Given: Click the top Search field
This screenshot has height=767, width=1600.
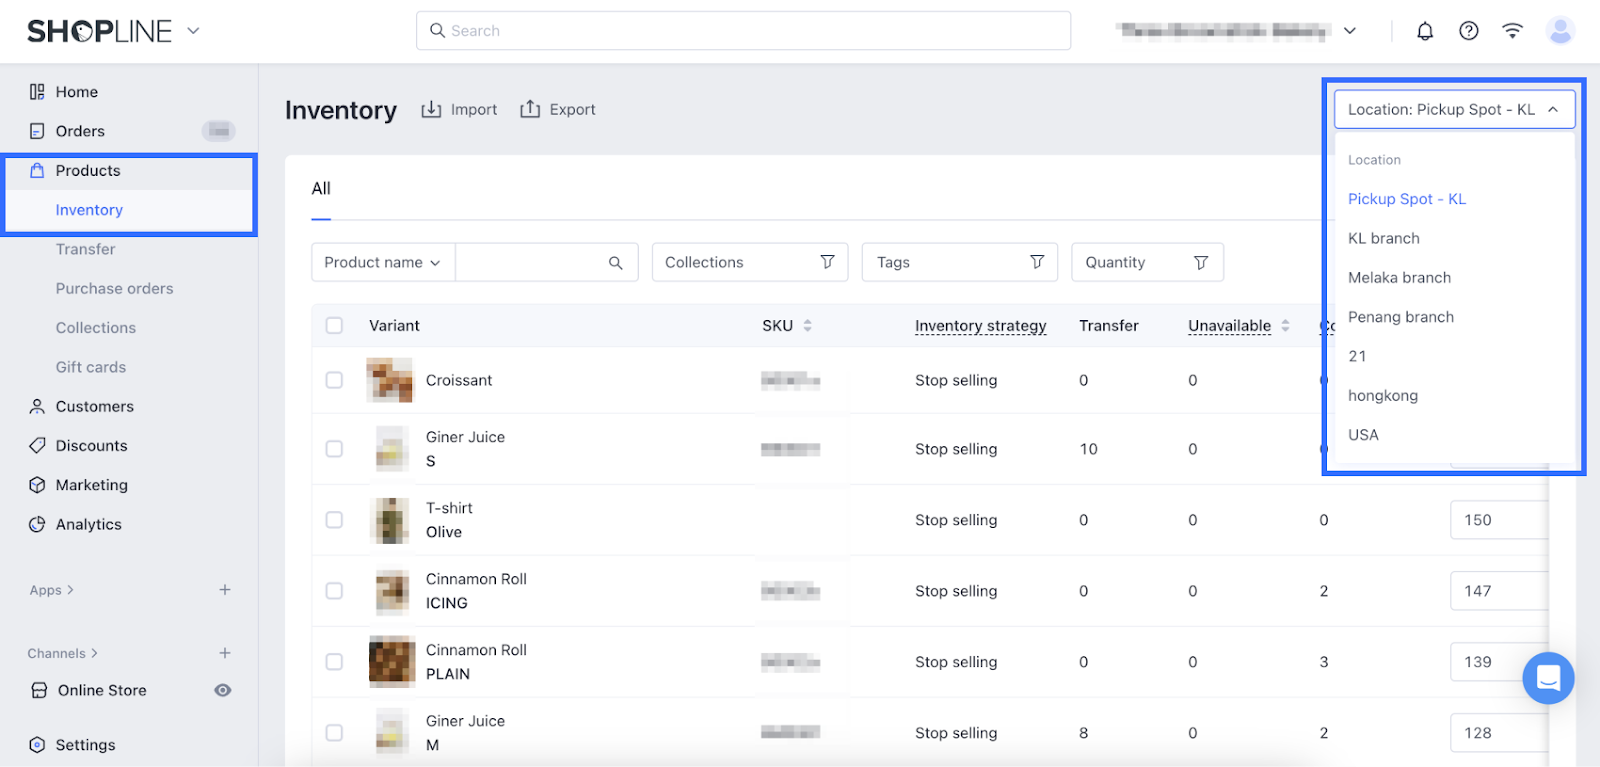Looking at the screenshot, I should (743, 31).
